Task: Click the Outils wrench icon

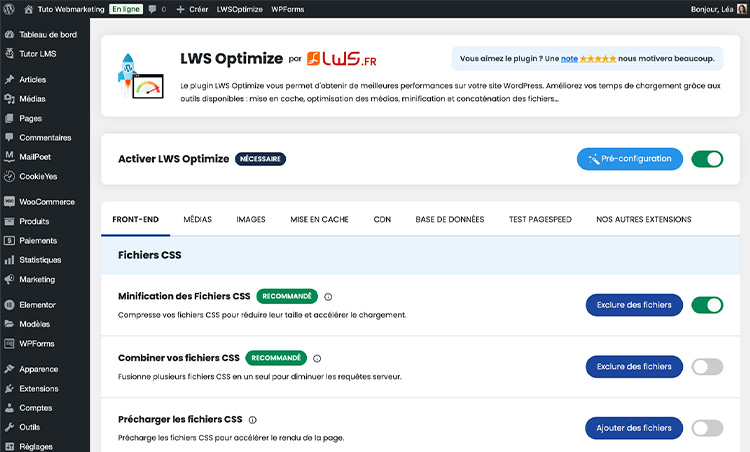Action: pyautogui.click(x=10, y=427)
